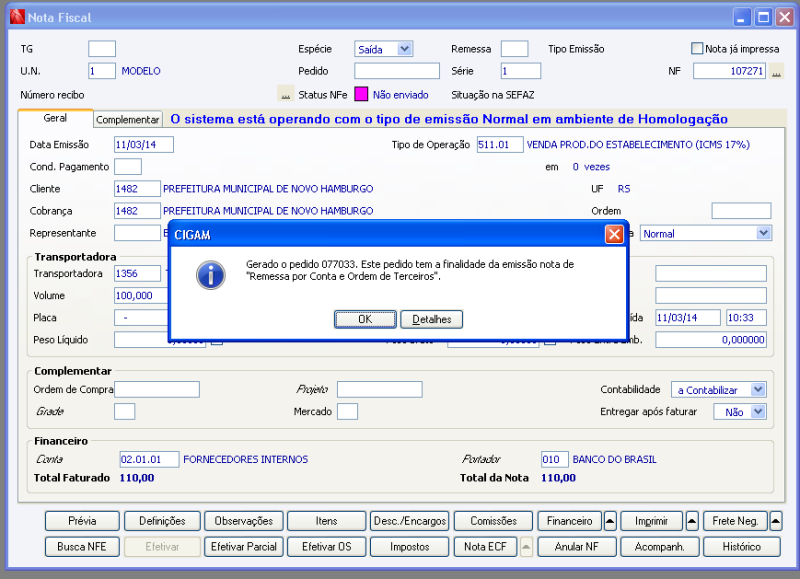Viewport: 800px width, 579px height.
Task: Click the U.N. input field
Action: pos(102,71)
